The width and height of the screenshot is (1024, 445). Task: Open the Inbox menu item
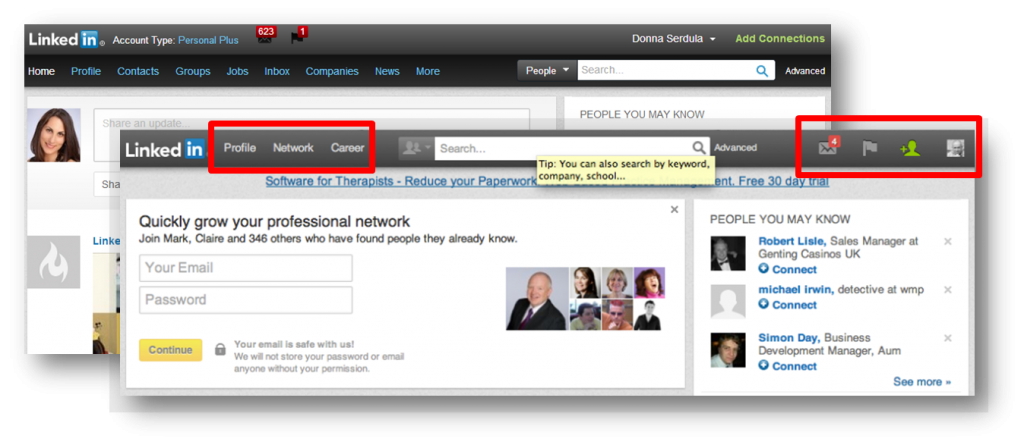coord(277,71)
